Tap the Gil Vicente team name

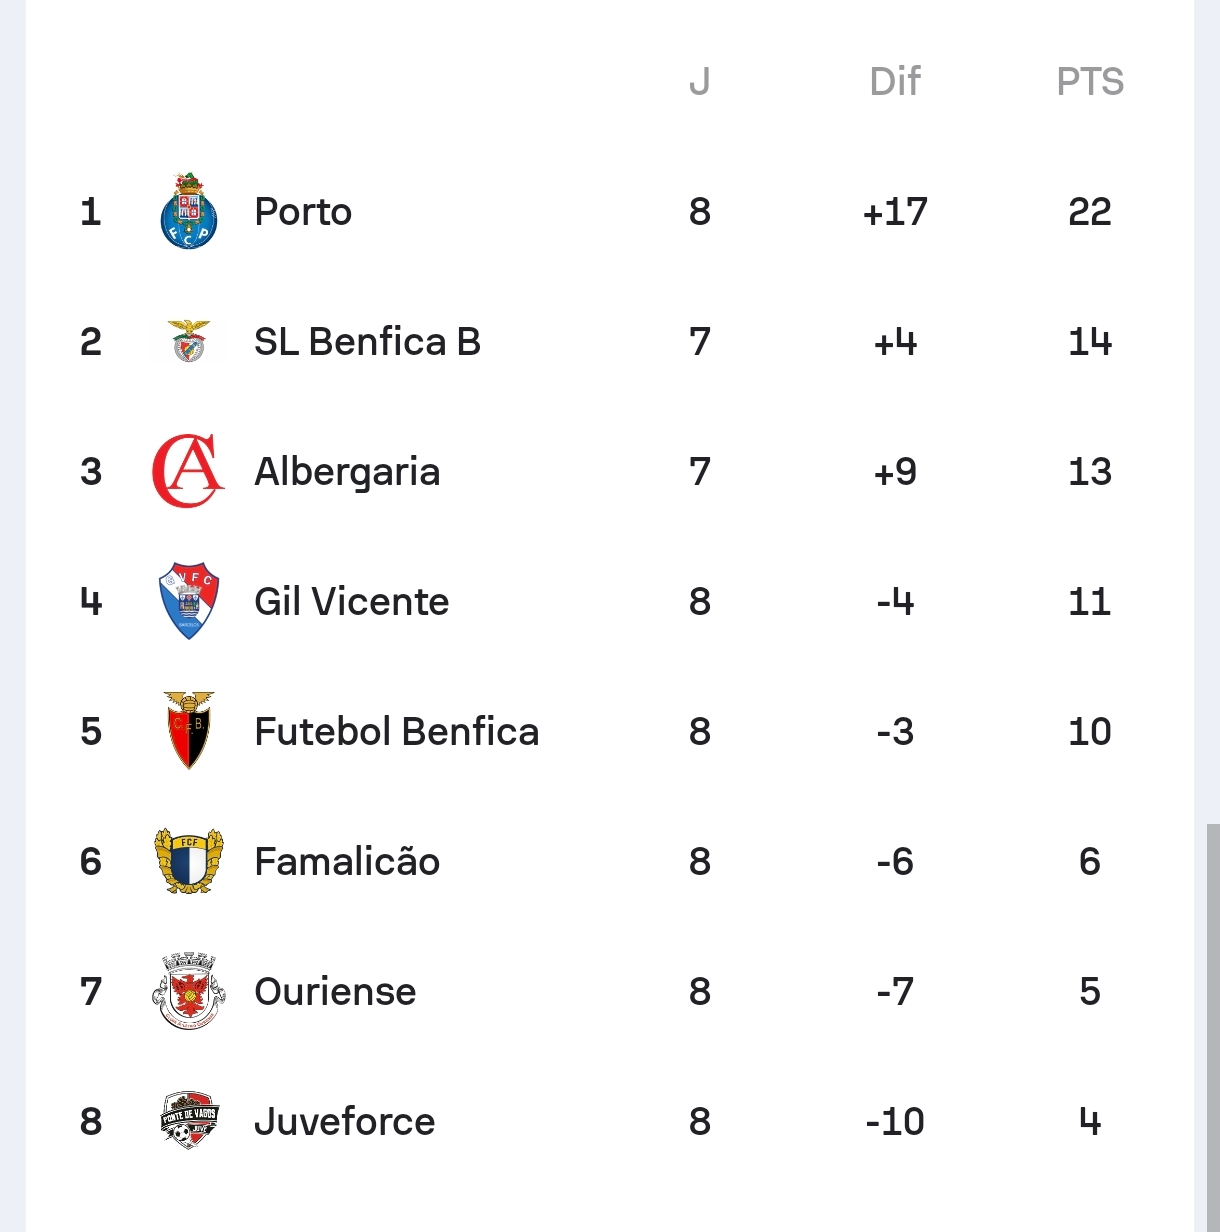351,602
